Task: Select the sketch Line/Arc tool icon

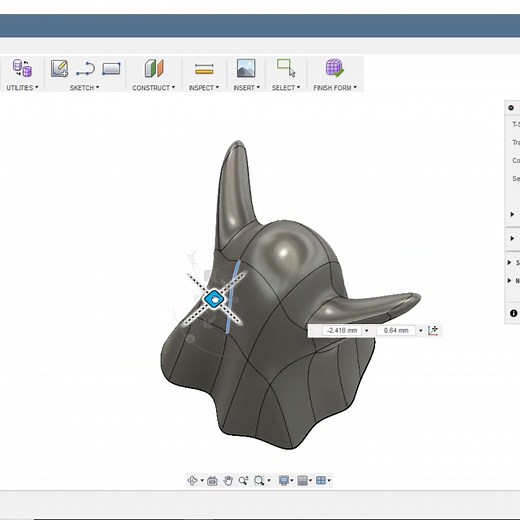Action: (85, 69)
